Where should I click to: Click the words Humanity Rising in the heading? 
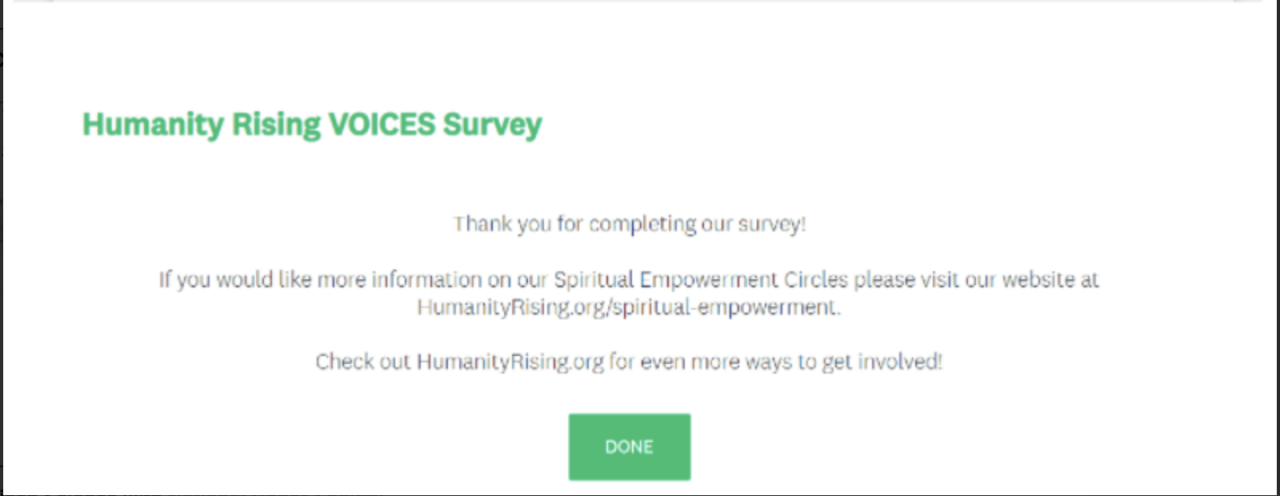pyautogui.click(x=200, y=125)
